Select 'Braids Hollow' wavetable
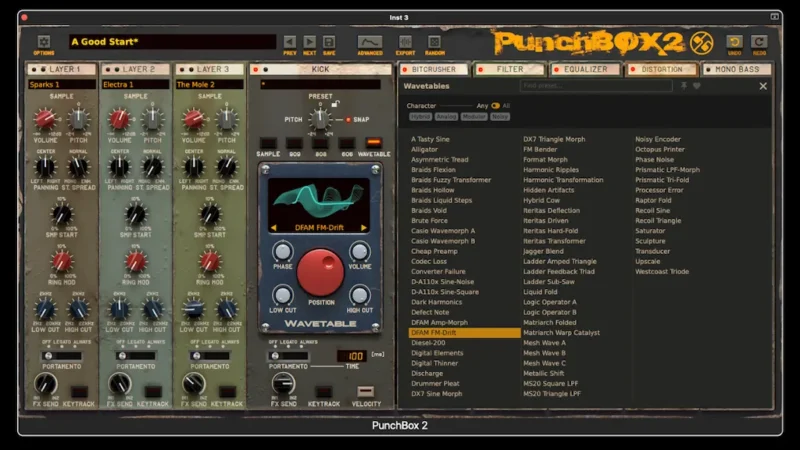The image size is (800, 450). 433,190
